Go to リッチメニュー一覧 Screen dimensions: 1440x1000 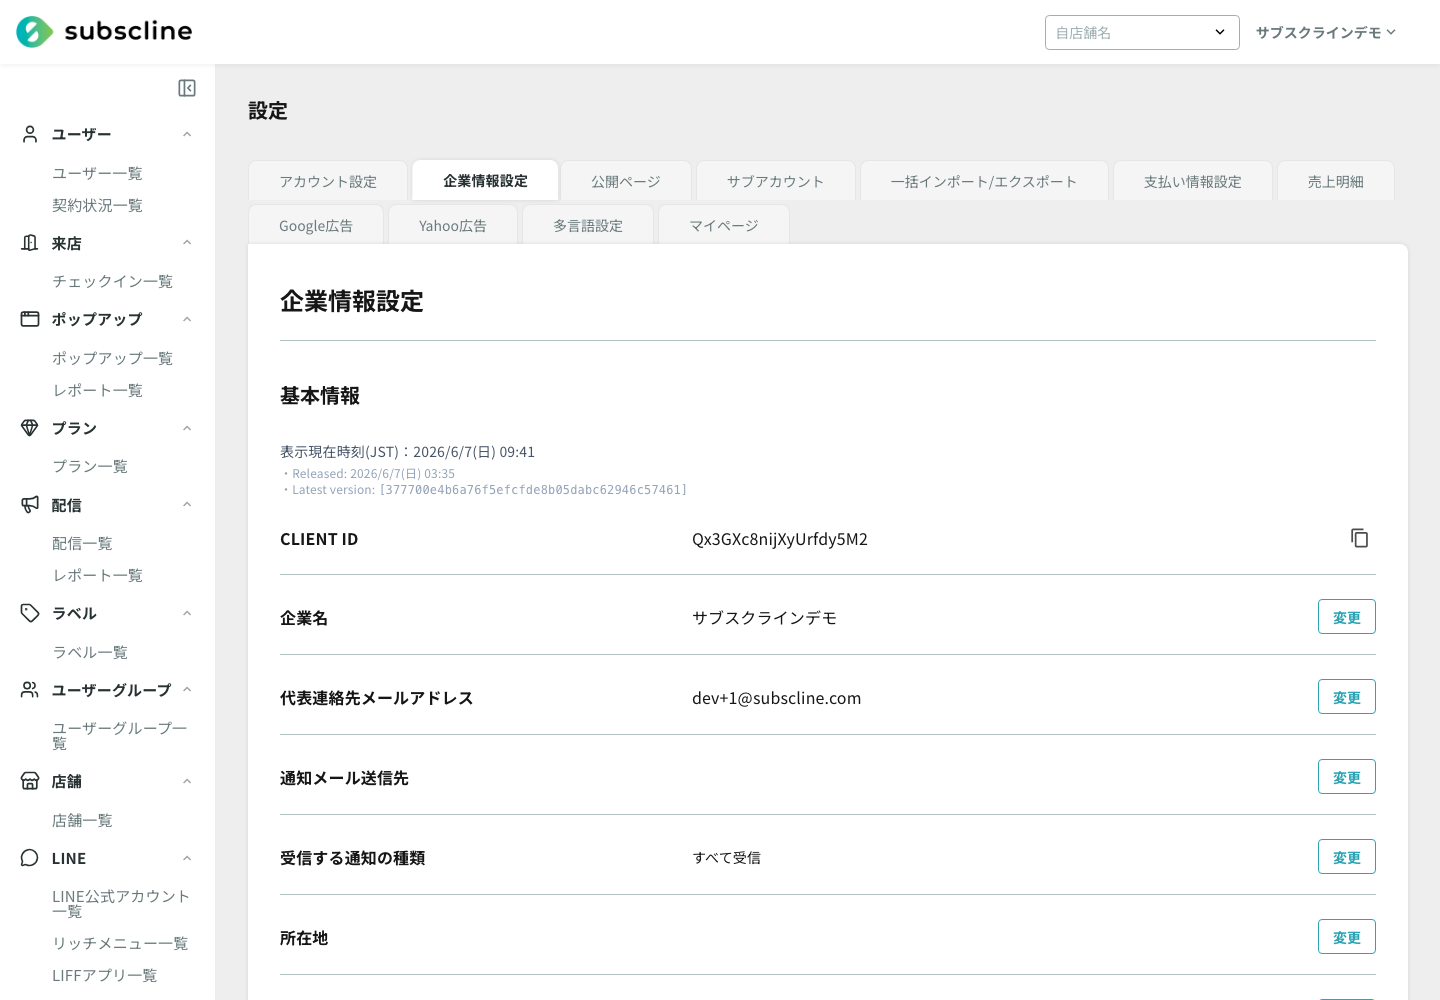coord(120,943)
